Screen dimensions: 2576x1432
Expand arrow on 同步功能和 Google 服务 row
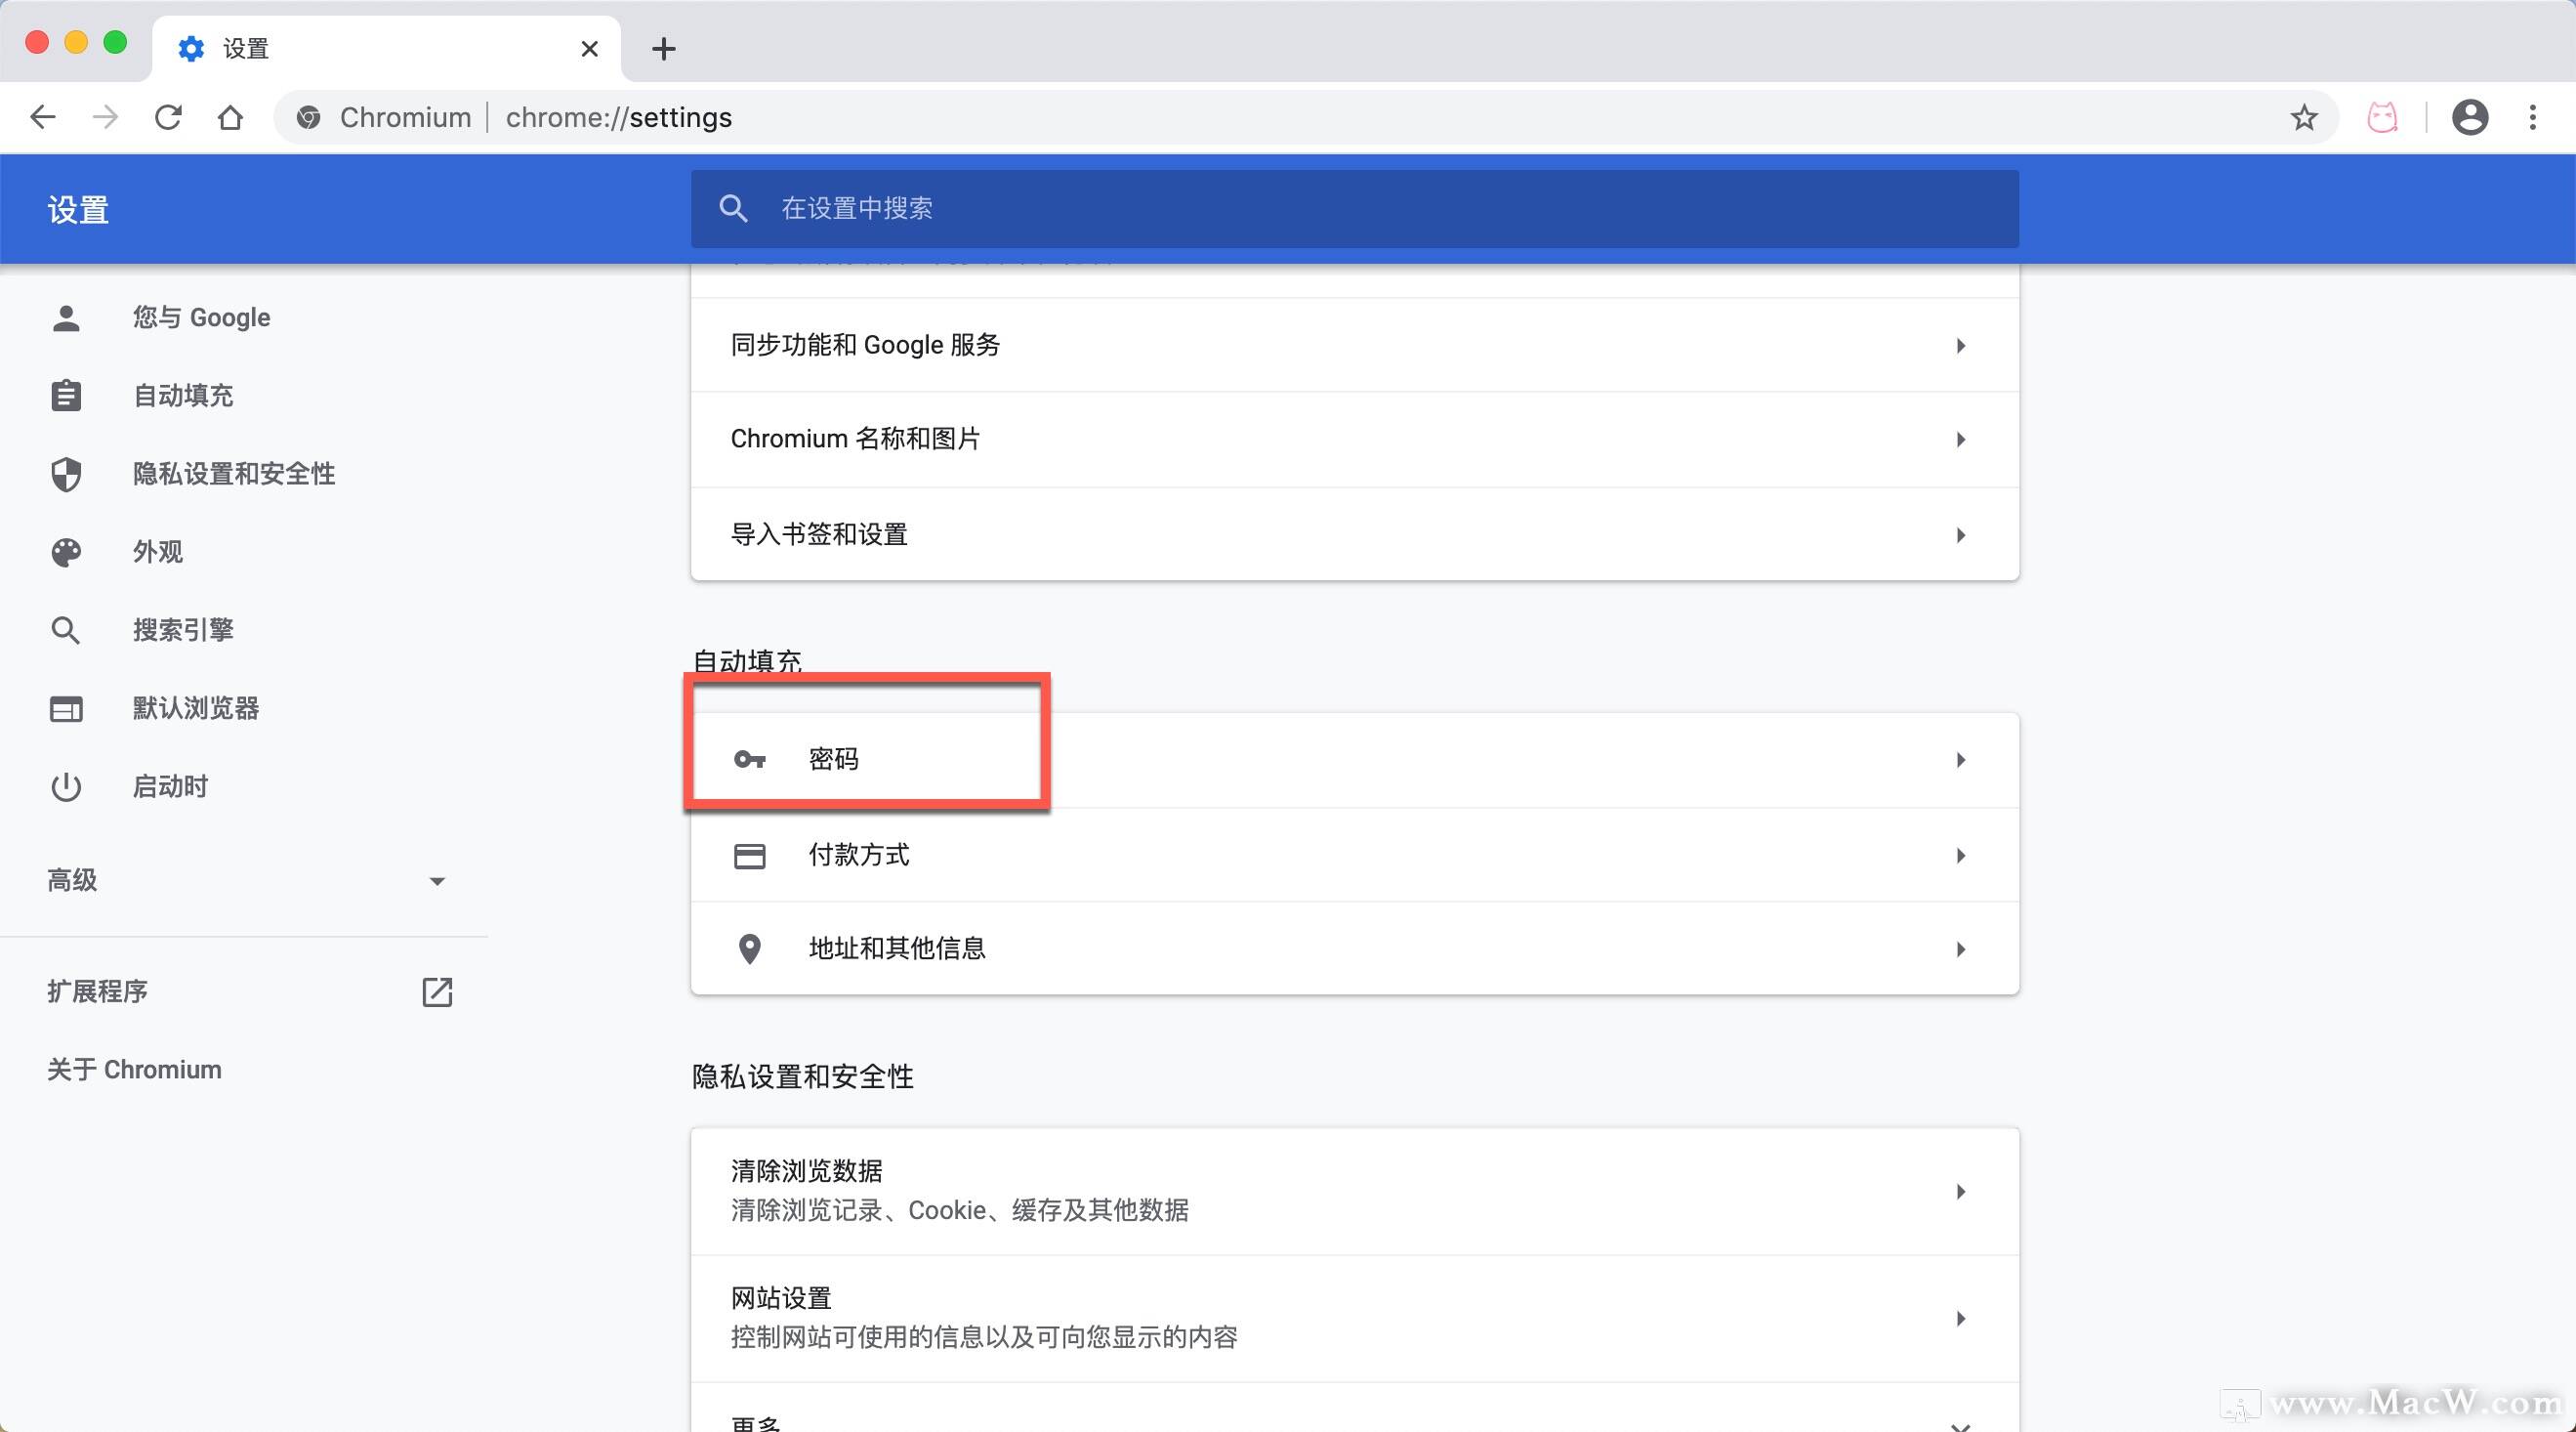[x=1960, y=346]
